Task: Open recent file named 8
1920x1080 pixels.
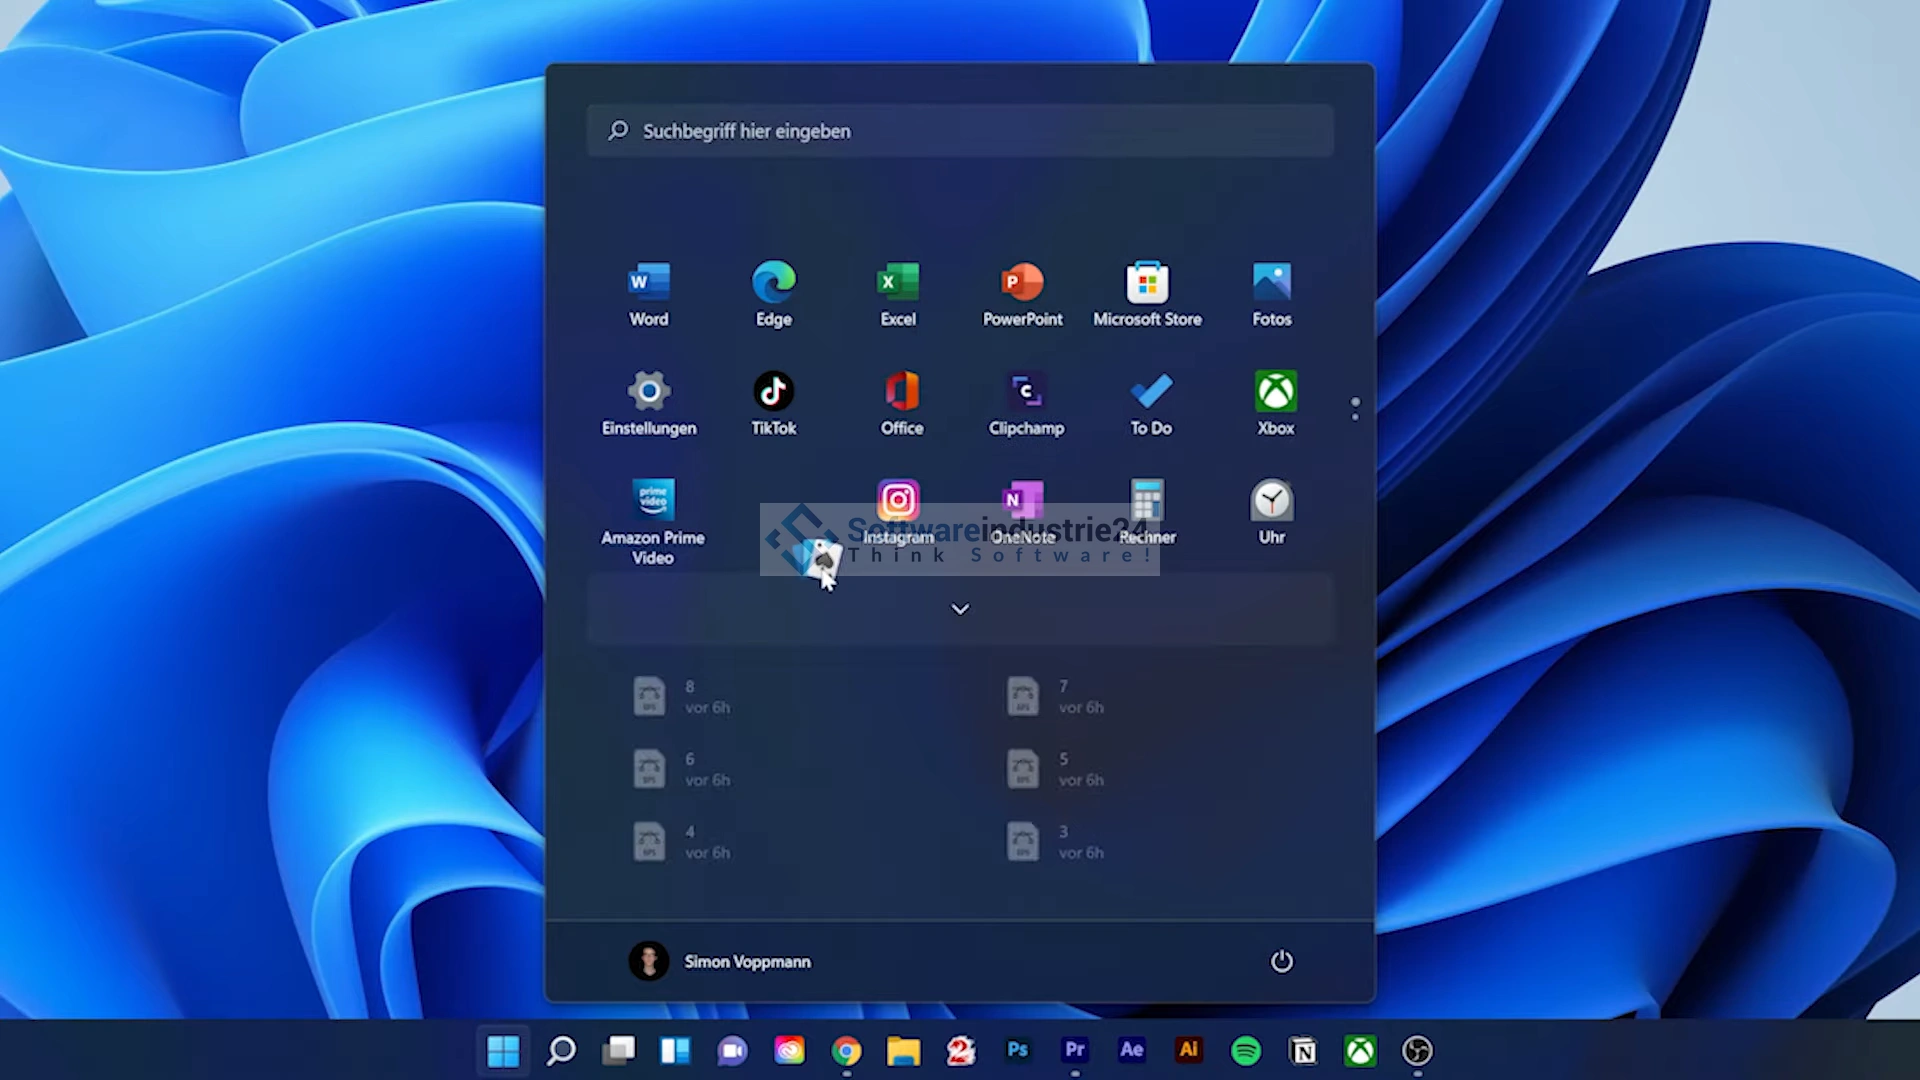Action: [x=690, y=696]
